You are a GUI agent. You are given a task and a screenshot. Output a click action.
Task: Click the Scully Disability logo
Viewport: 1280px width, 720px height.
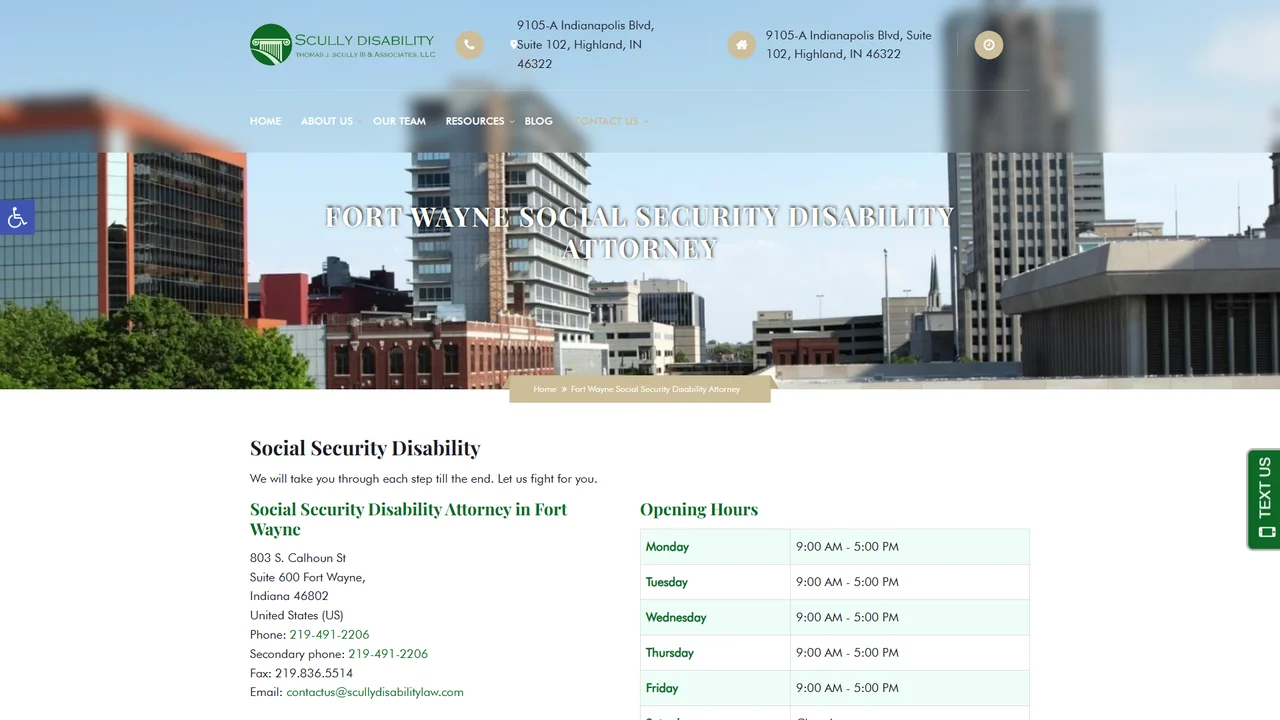tap(343, 45)
